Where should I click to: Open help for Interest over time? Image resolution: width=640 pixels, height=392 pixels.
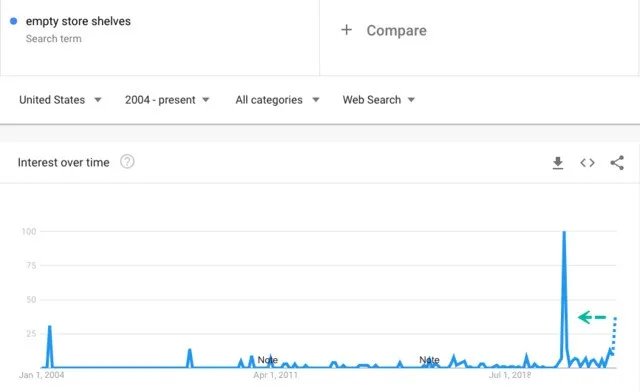pos(127,162)
